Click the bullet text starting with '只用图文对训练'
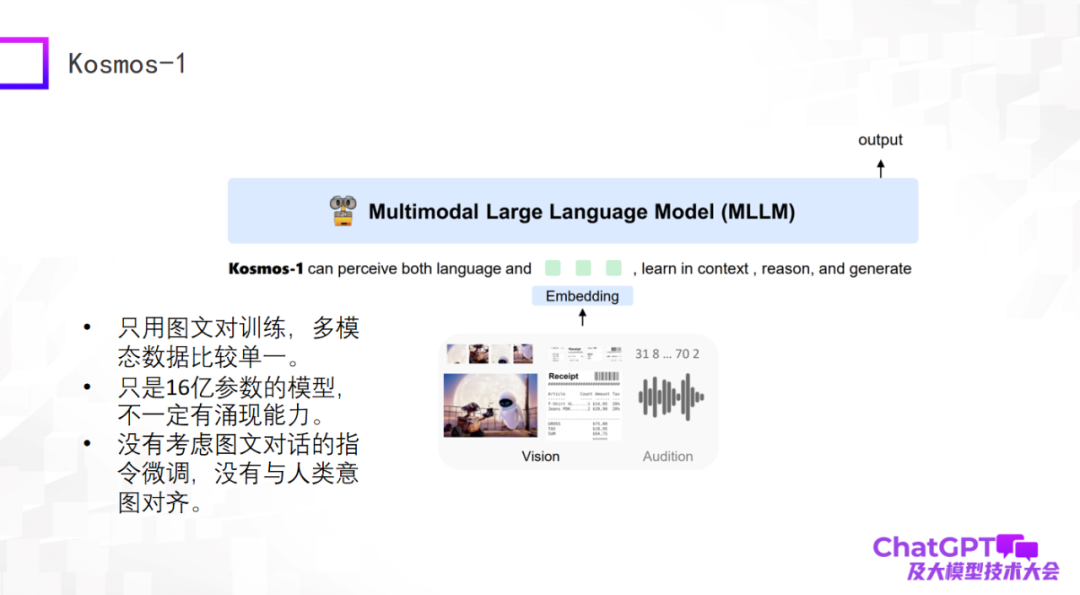 click(238, 342)
